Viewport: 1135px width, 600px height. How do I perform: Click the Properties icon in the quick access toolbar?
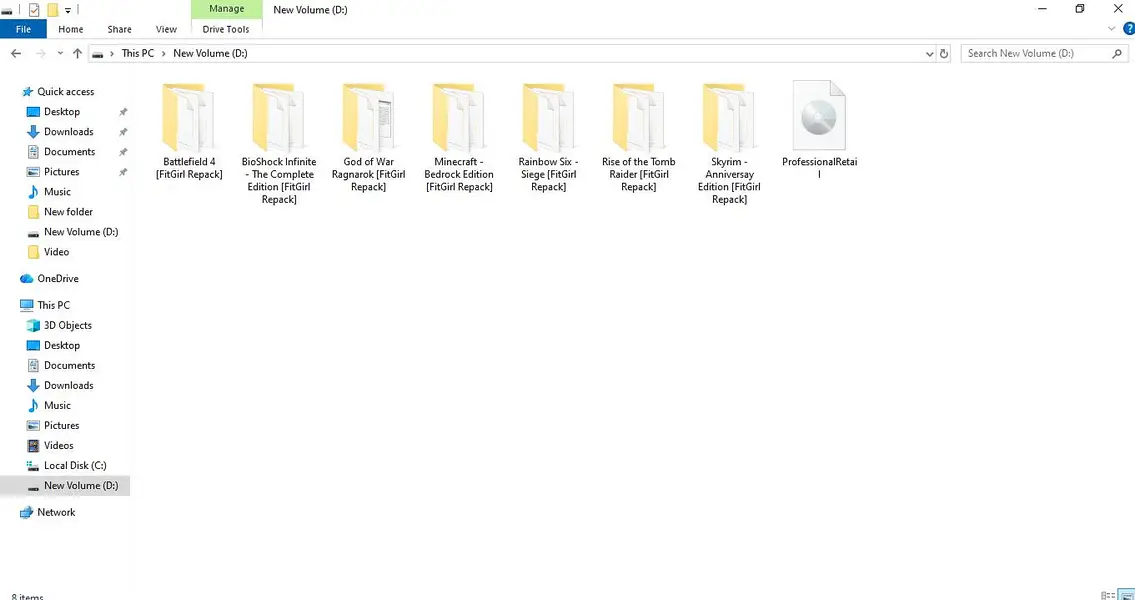(34, 10)
